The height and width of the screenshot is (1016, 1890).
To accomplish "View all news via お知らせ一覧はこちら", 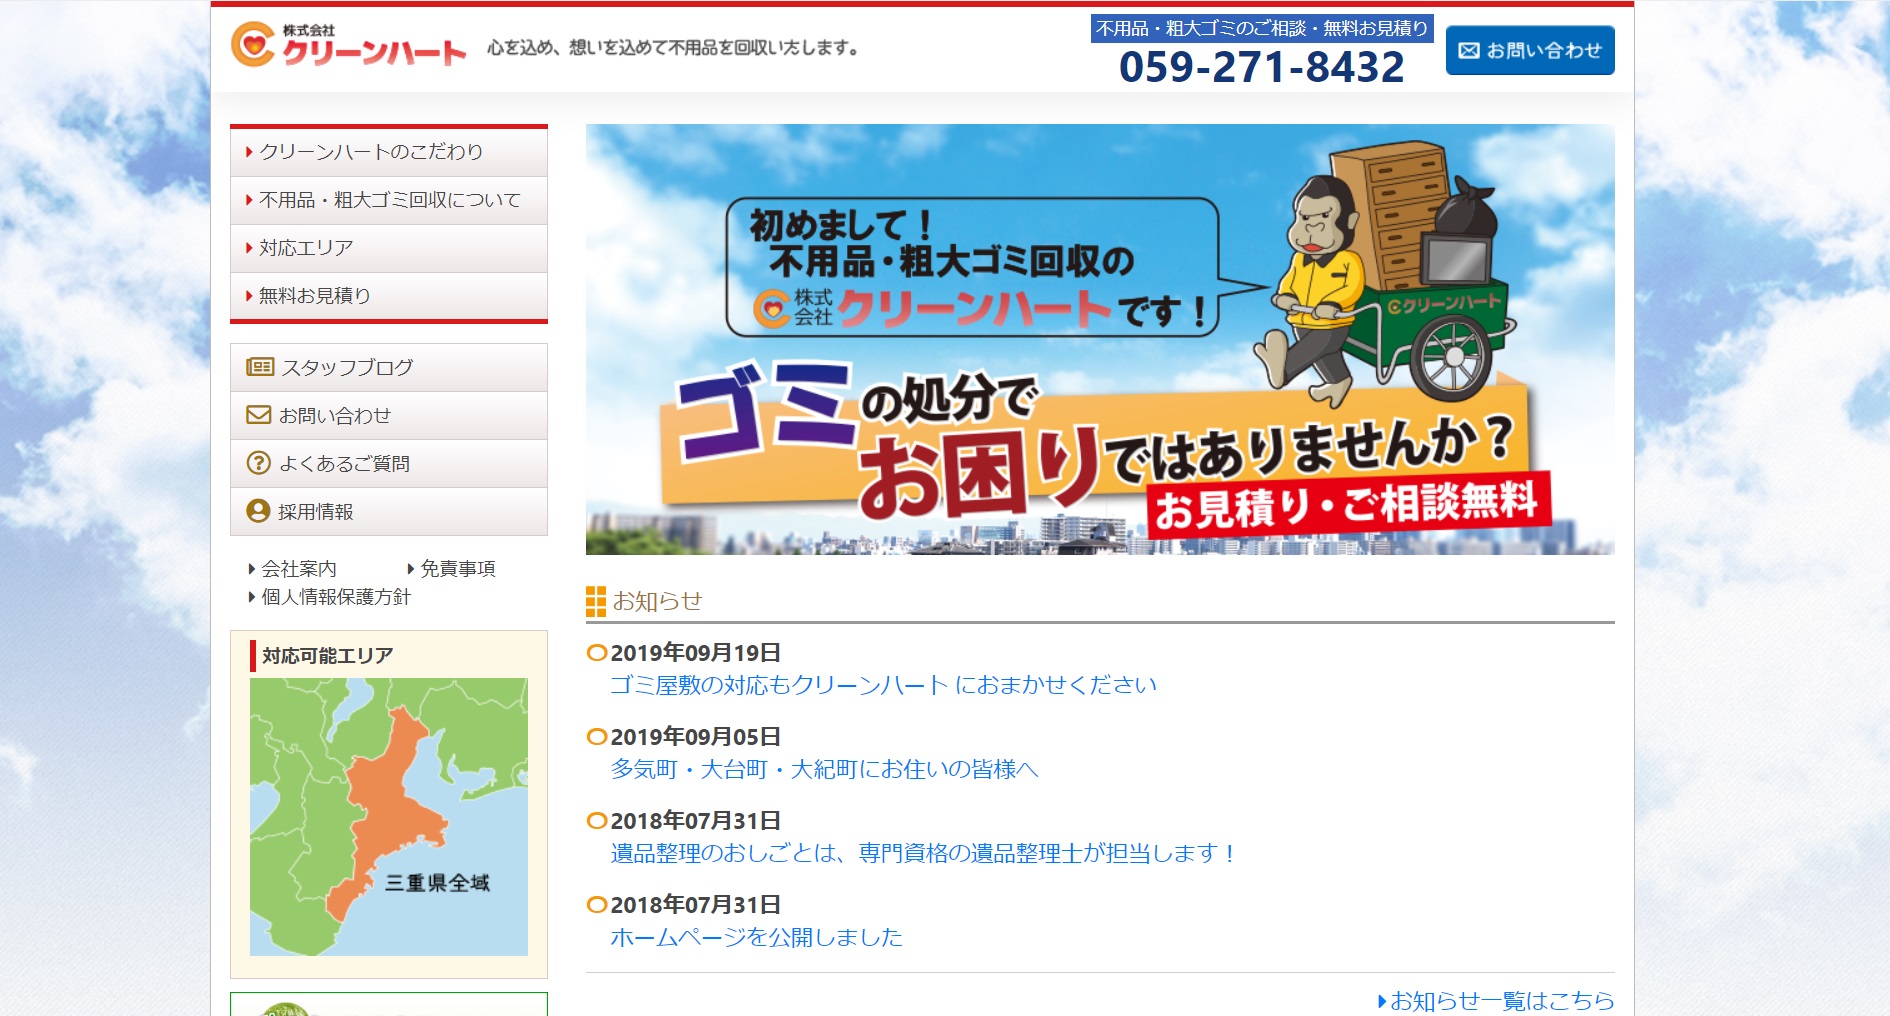I will (x=1501, y=1000).
